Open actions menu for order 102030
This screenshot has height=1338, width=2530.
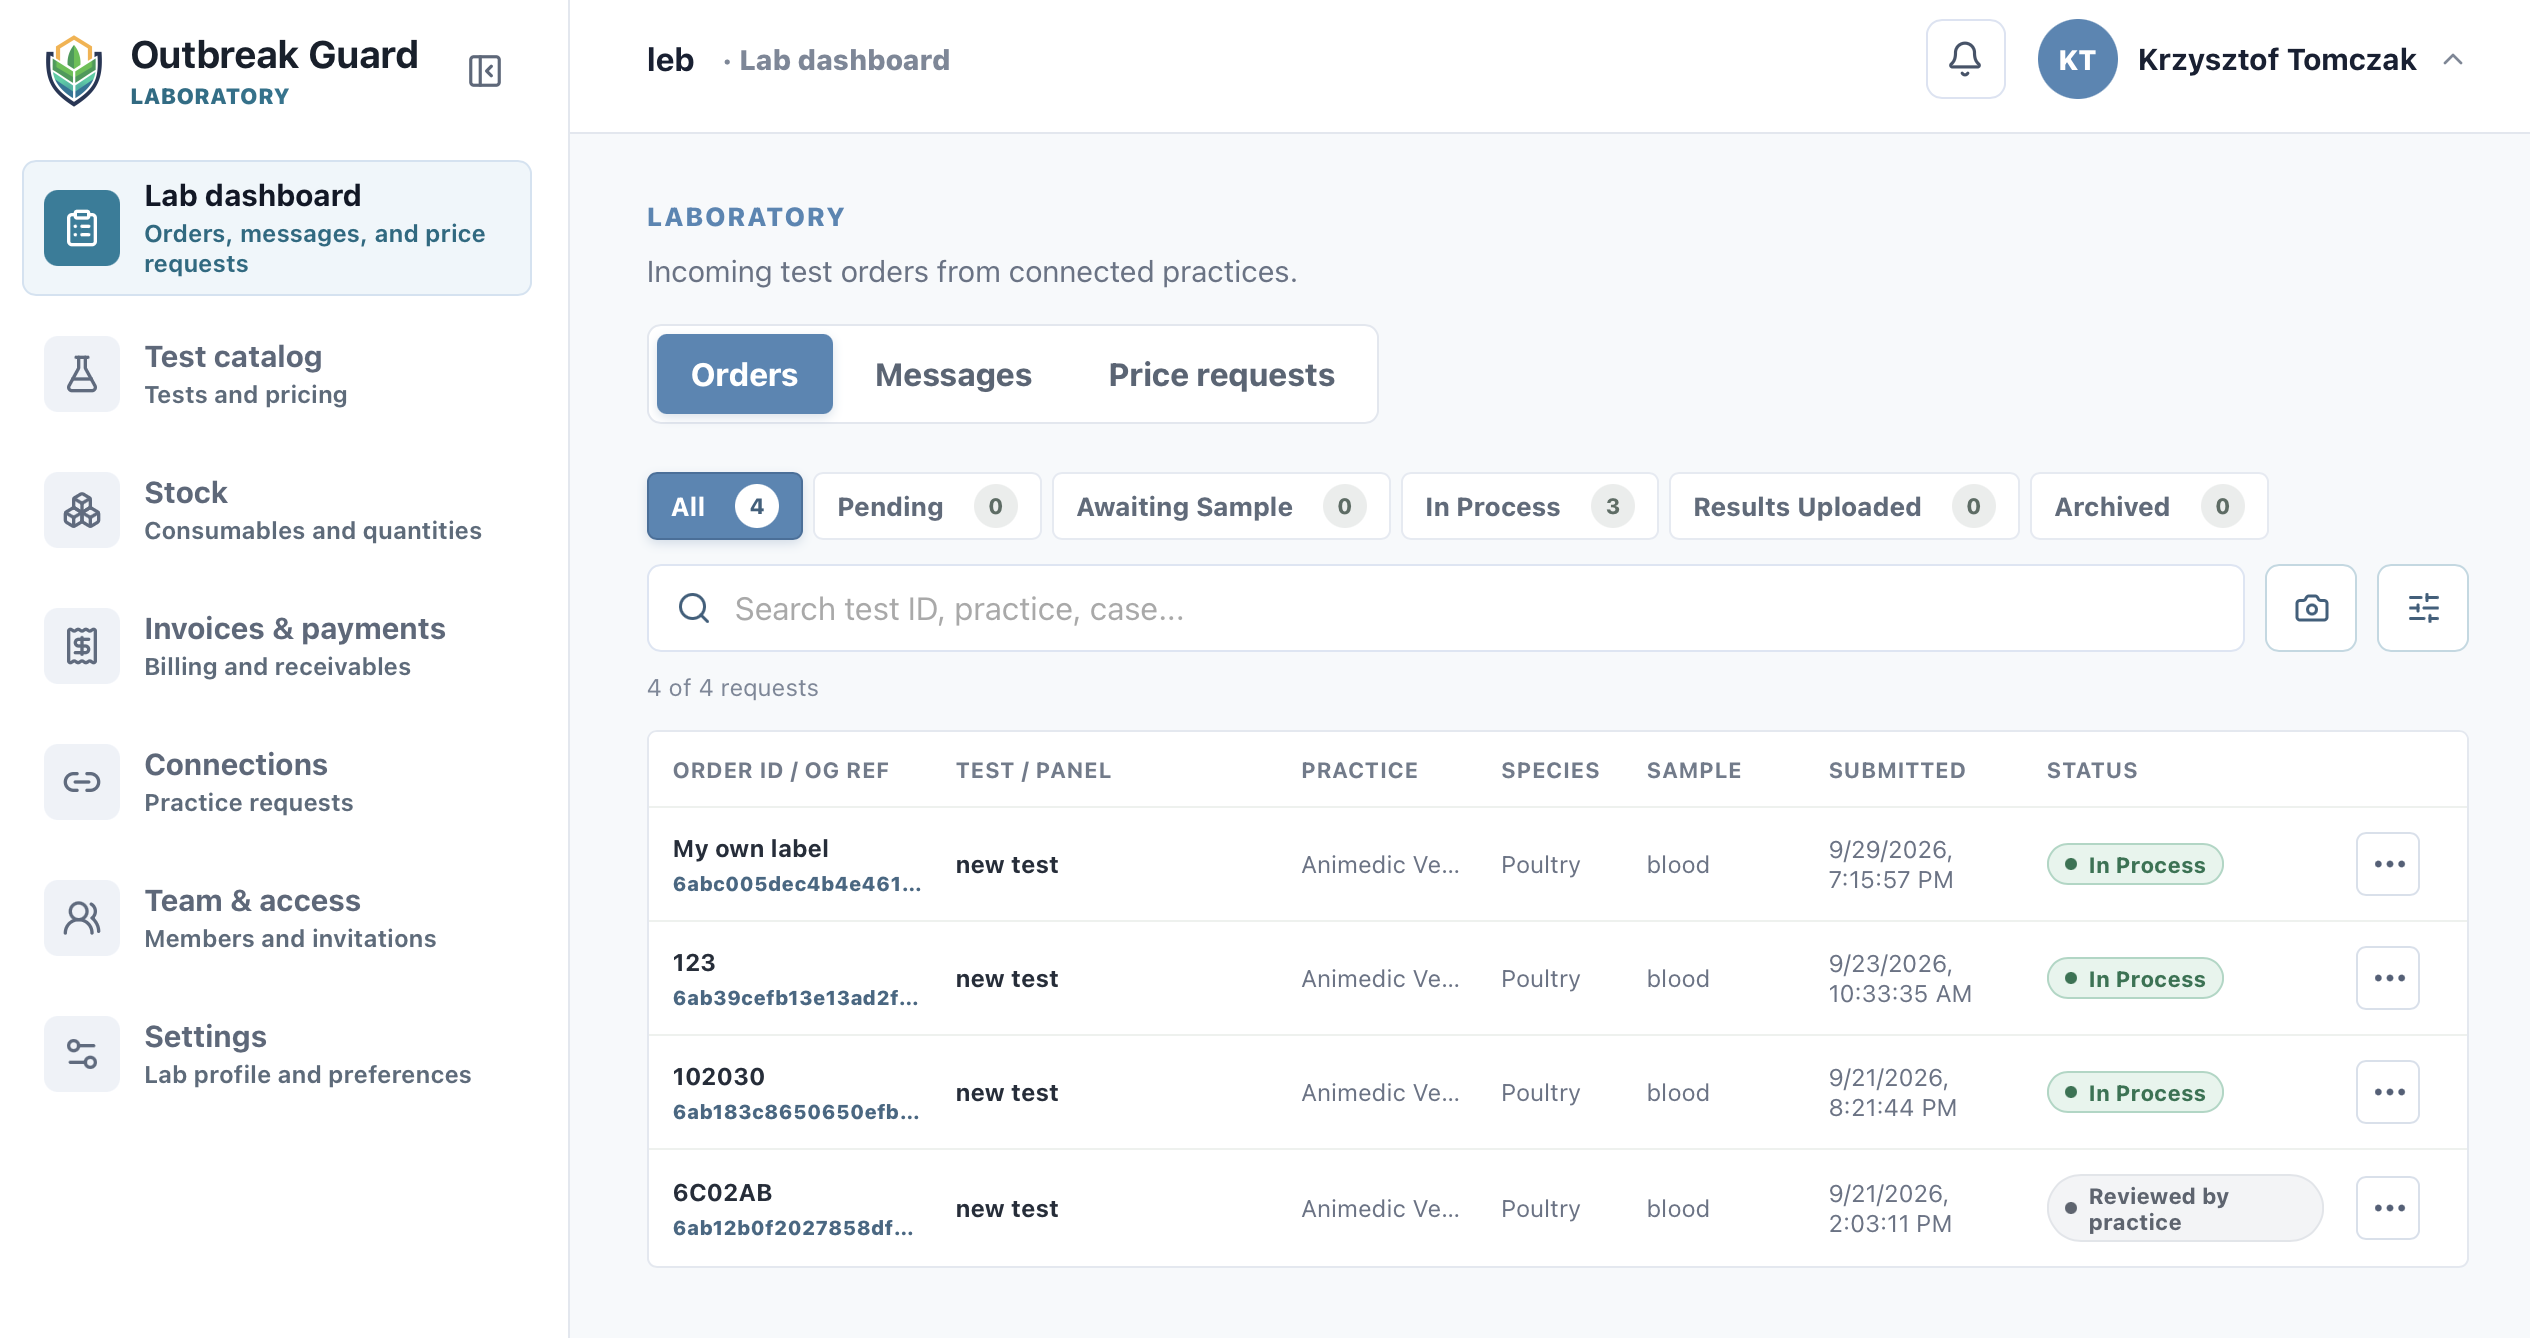click(2388, 1092)
